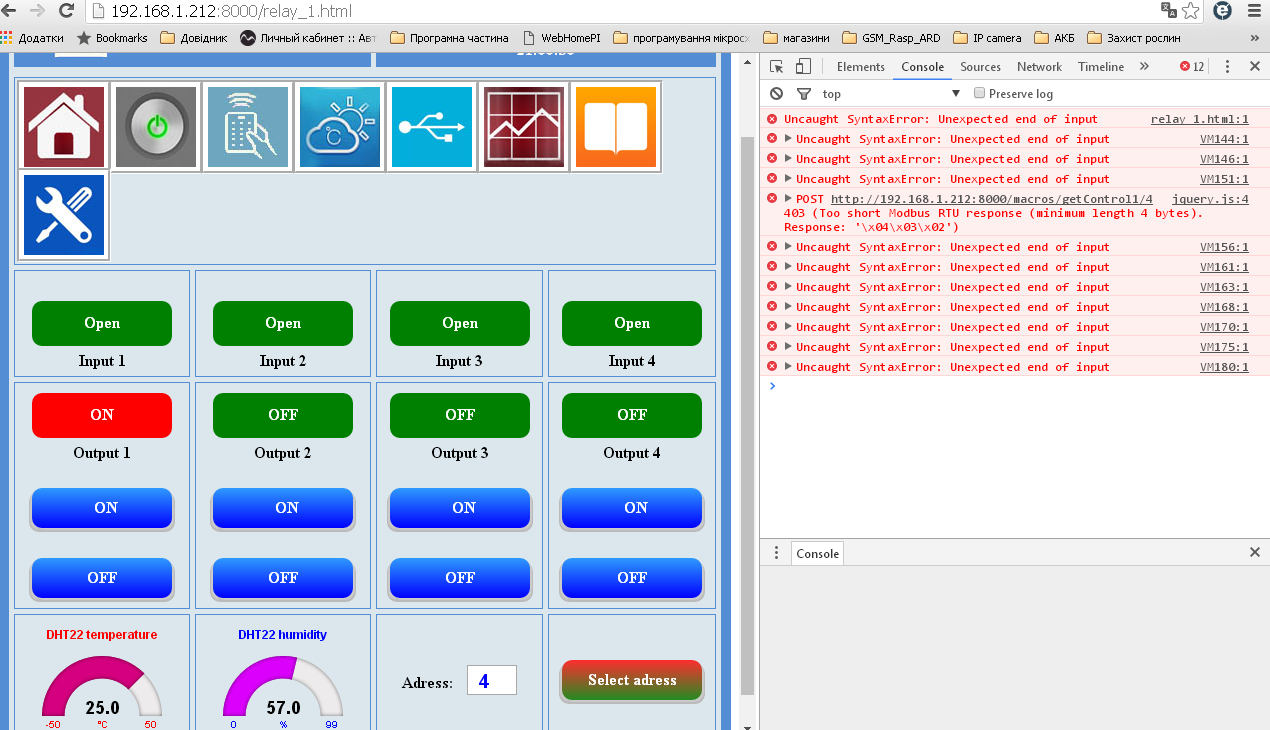Bookmark this page with star icon
The width and height of the screenshot is (1270, 730).
1190,11
